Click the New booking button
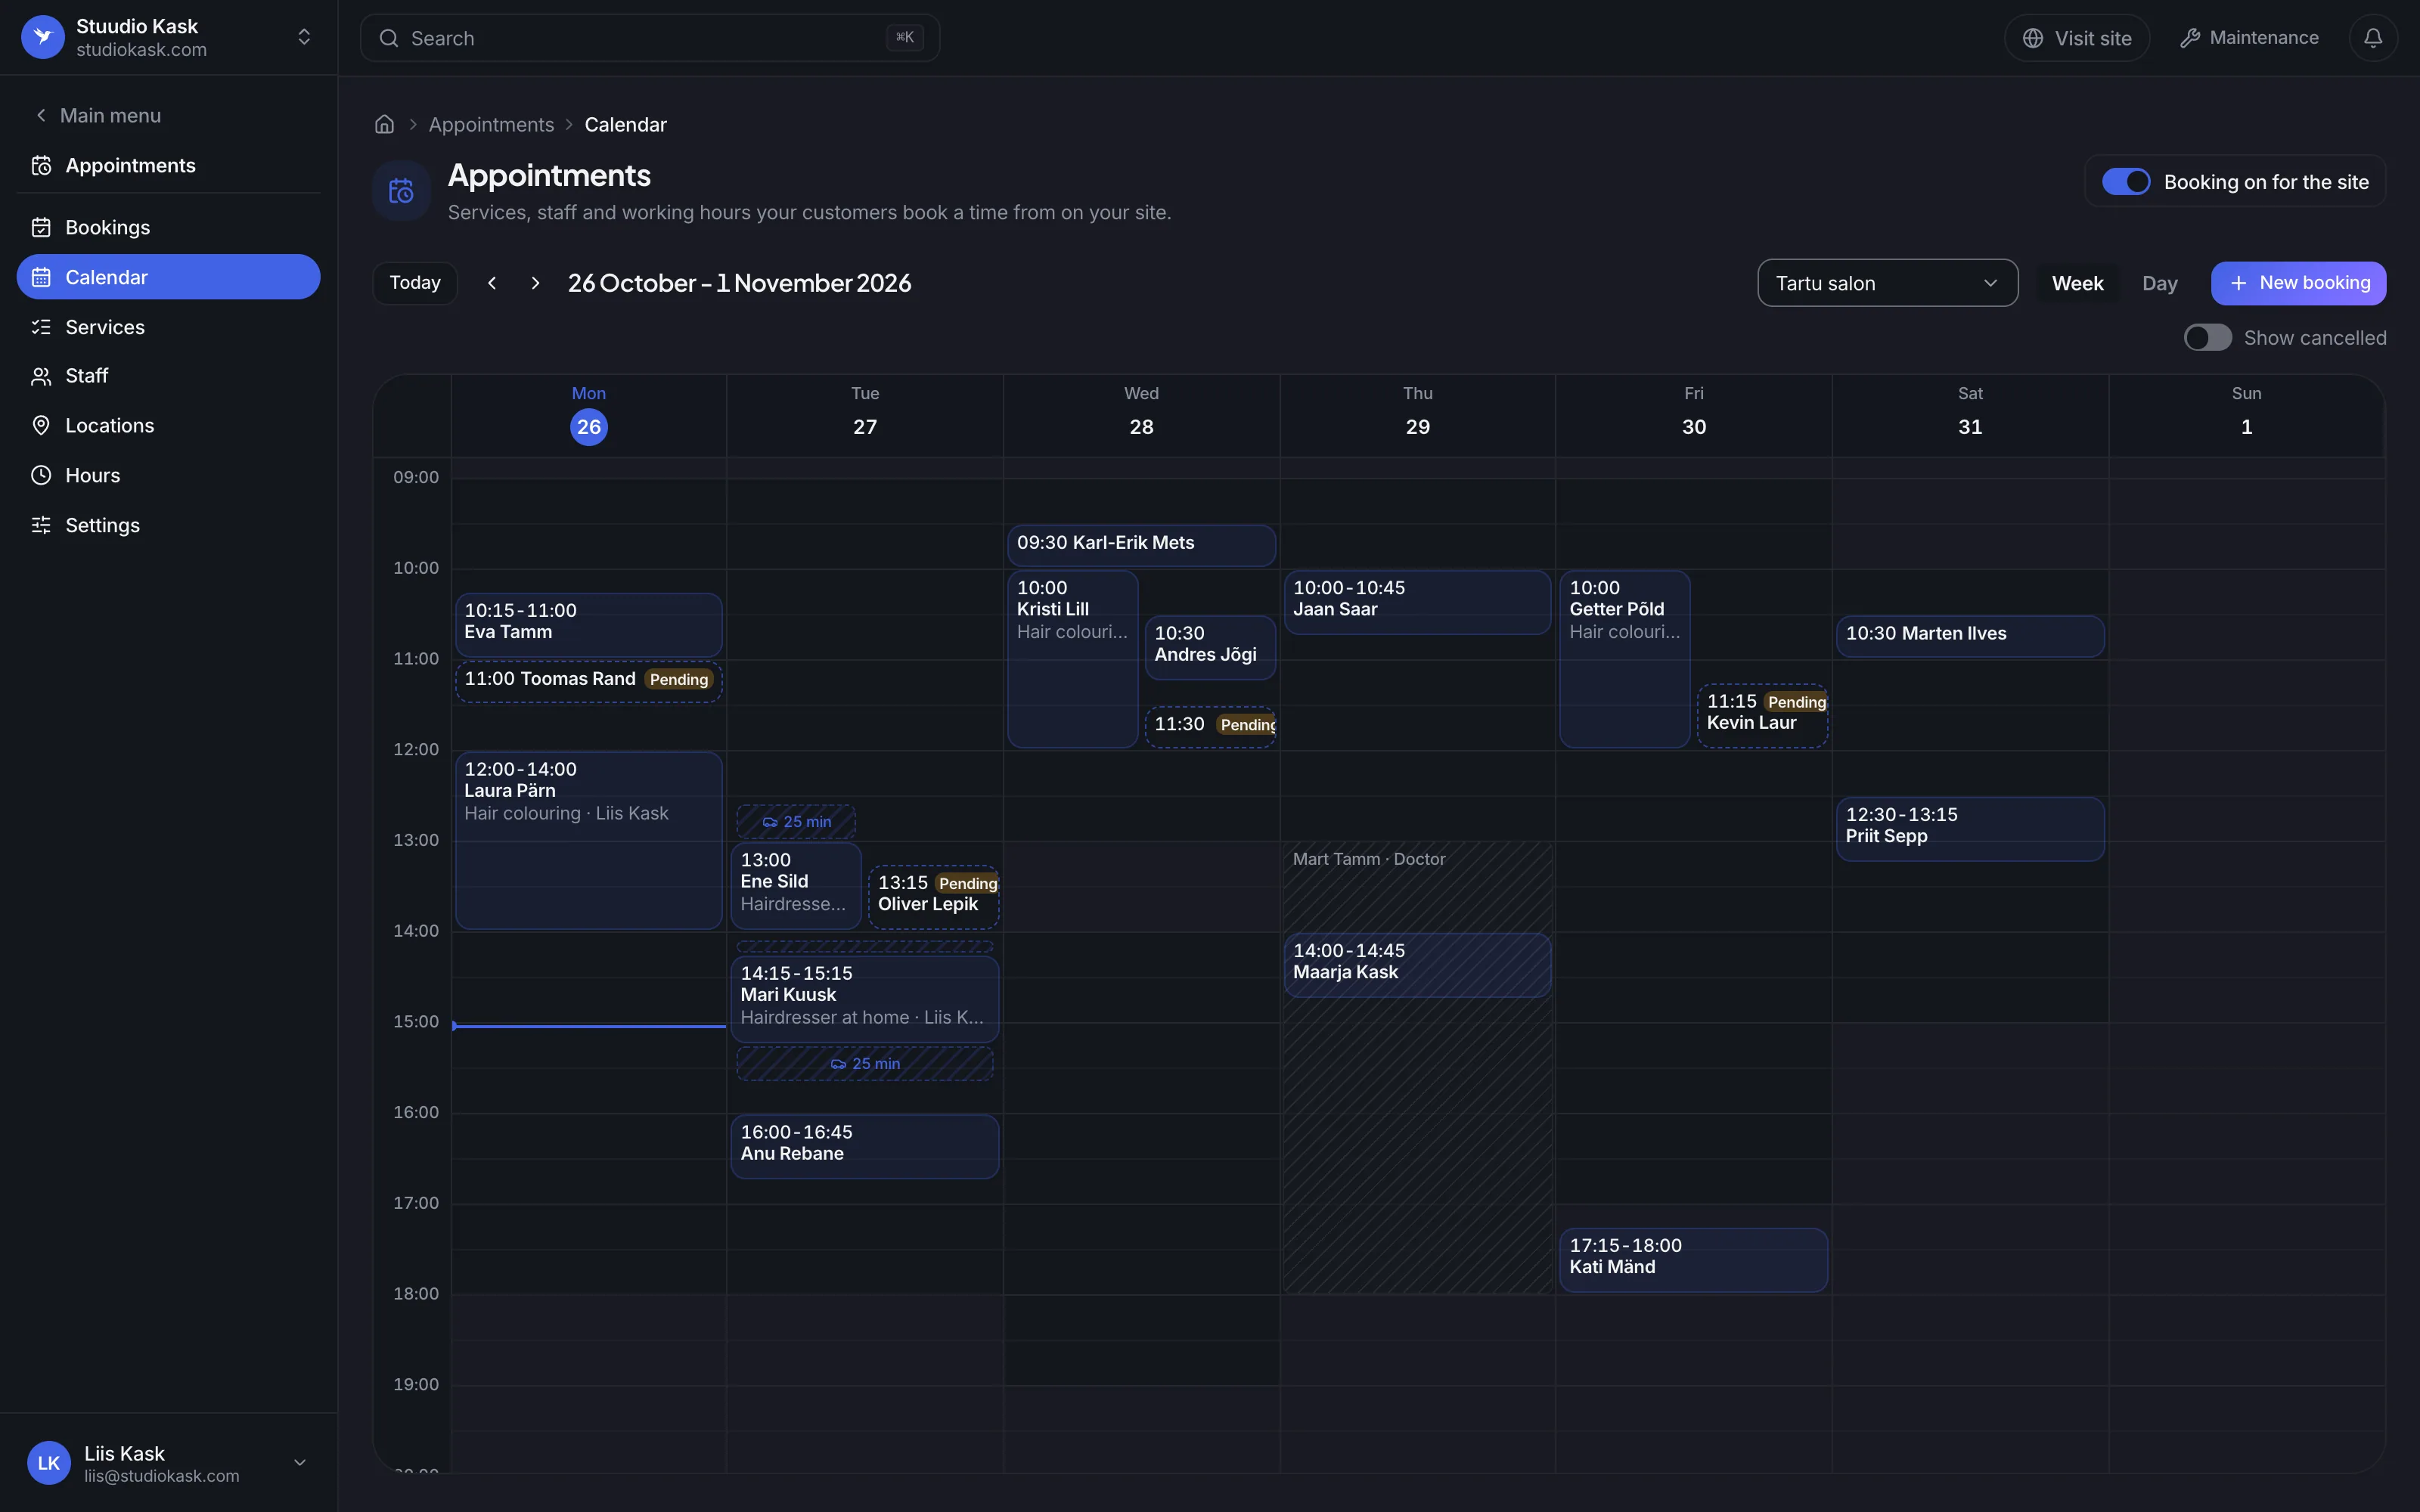 click(2298, 283)
